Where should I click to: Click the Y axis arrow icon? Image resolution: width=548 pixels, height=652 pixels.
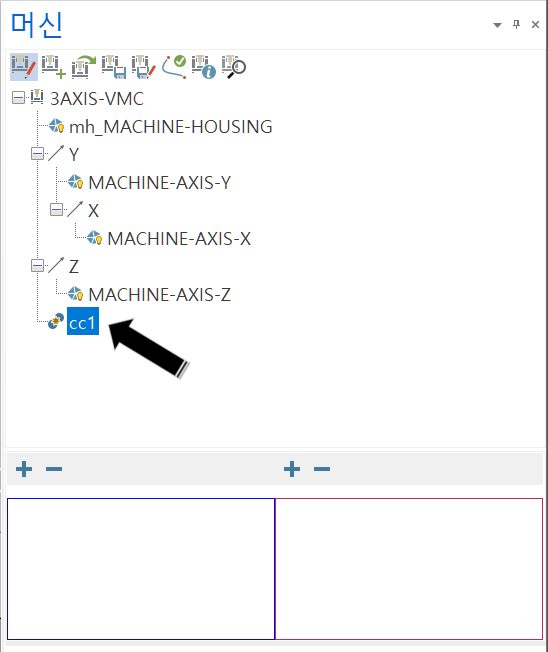coord(56,153)
